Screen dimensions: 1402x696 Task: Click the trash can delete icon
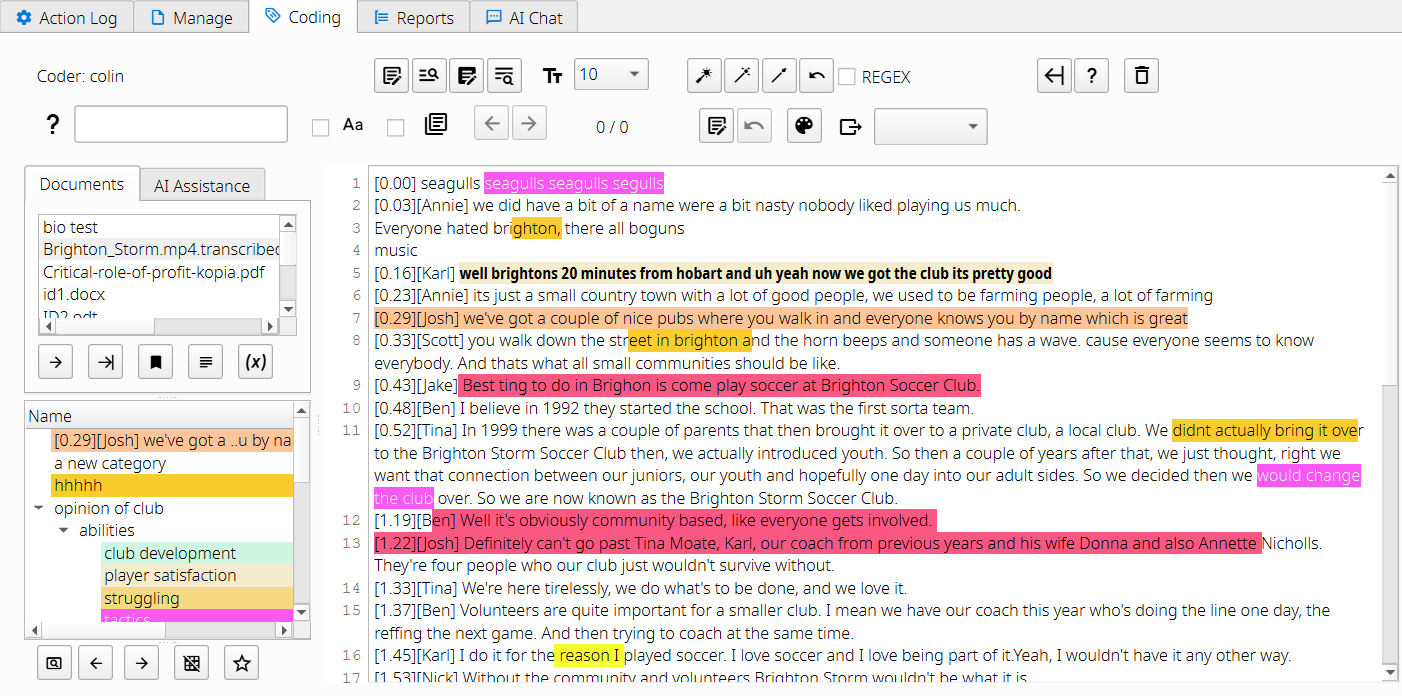tap(1142, 75)
